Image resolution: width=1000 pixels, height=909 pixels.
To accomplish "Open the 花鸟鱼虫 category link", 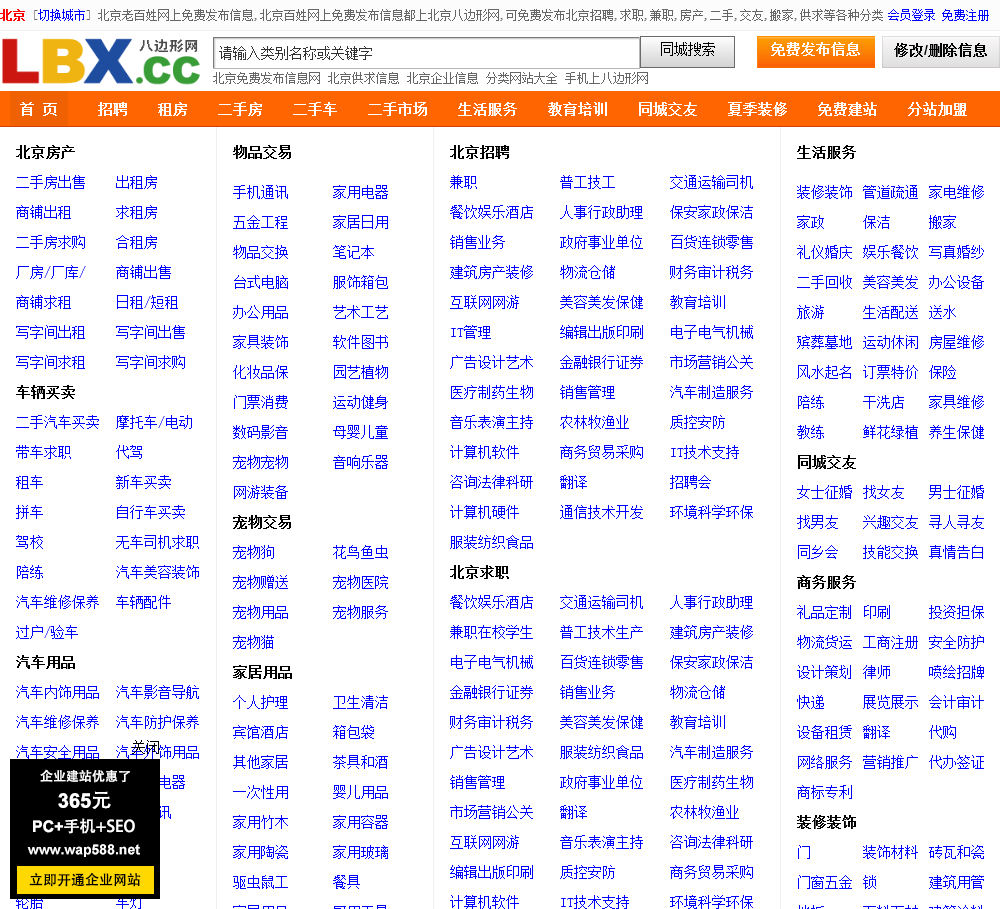I will coord(360,552).
